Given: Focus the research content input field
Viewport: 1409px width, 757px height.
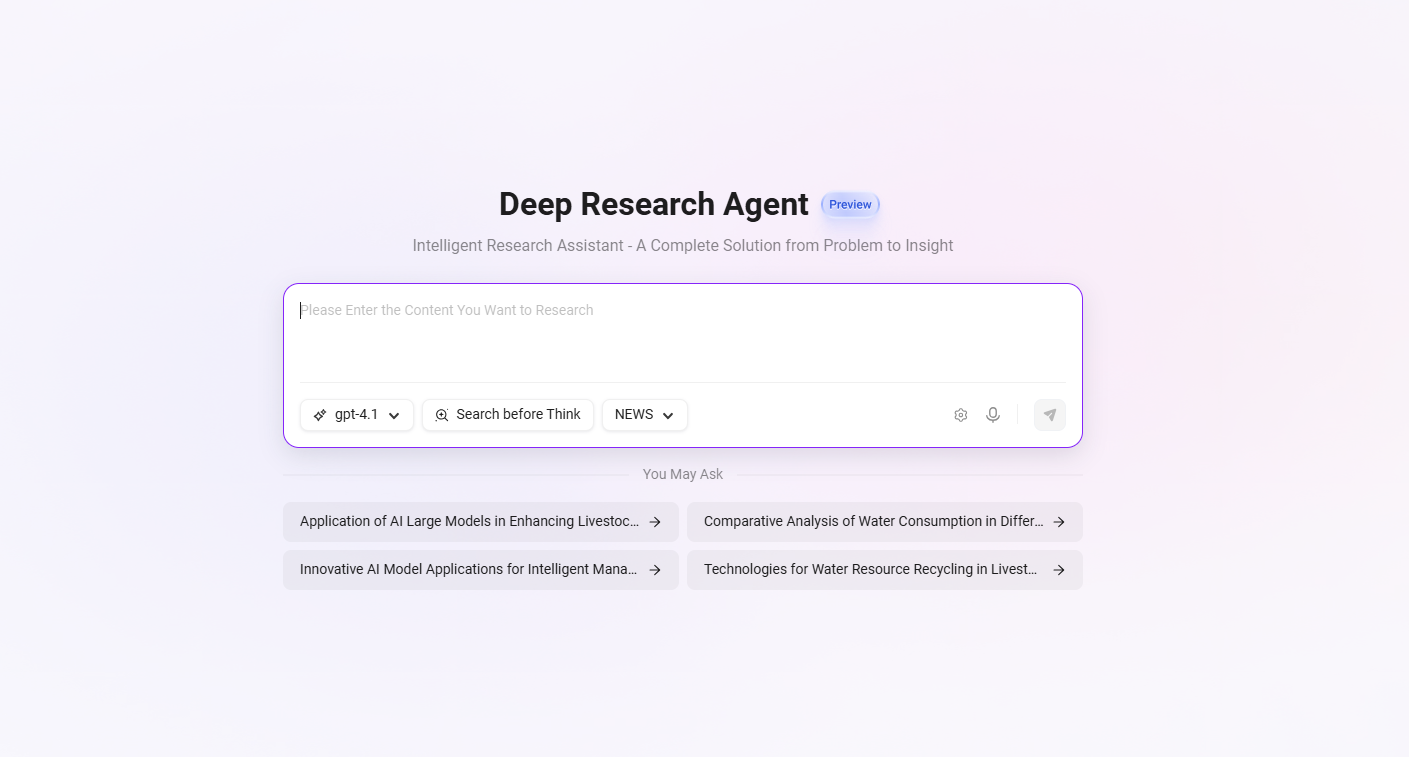Looking at the screenshot, I should pyautogui.click(x=682, y=335).
